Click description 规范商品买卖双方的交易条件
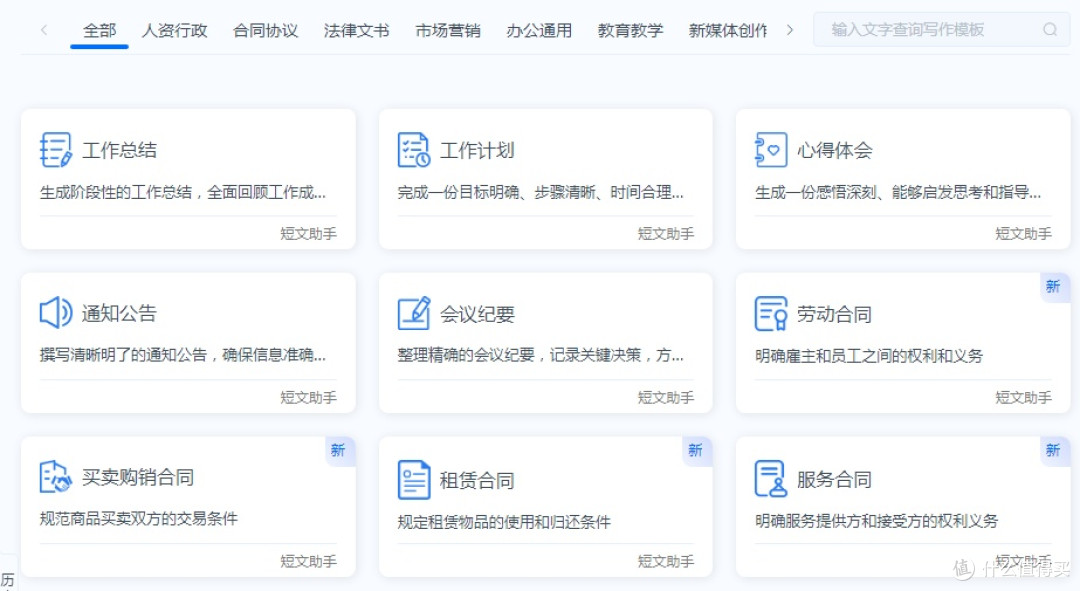 (x=138, y=518)
